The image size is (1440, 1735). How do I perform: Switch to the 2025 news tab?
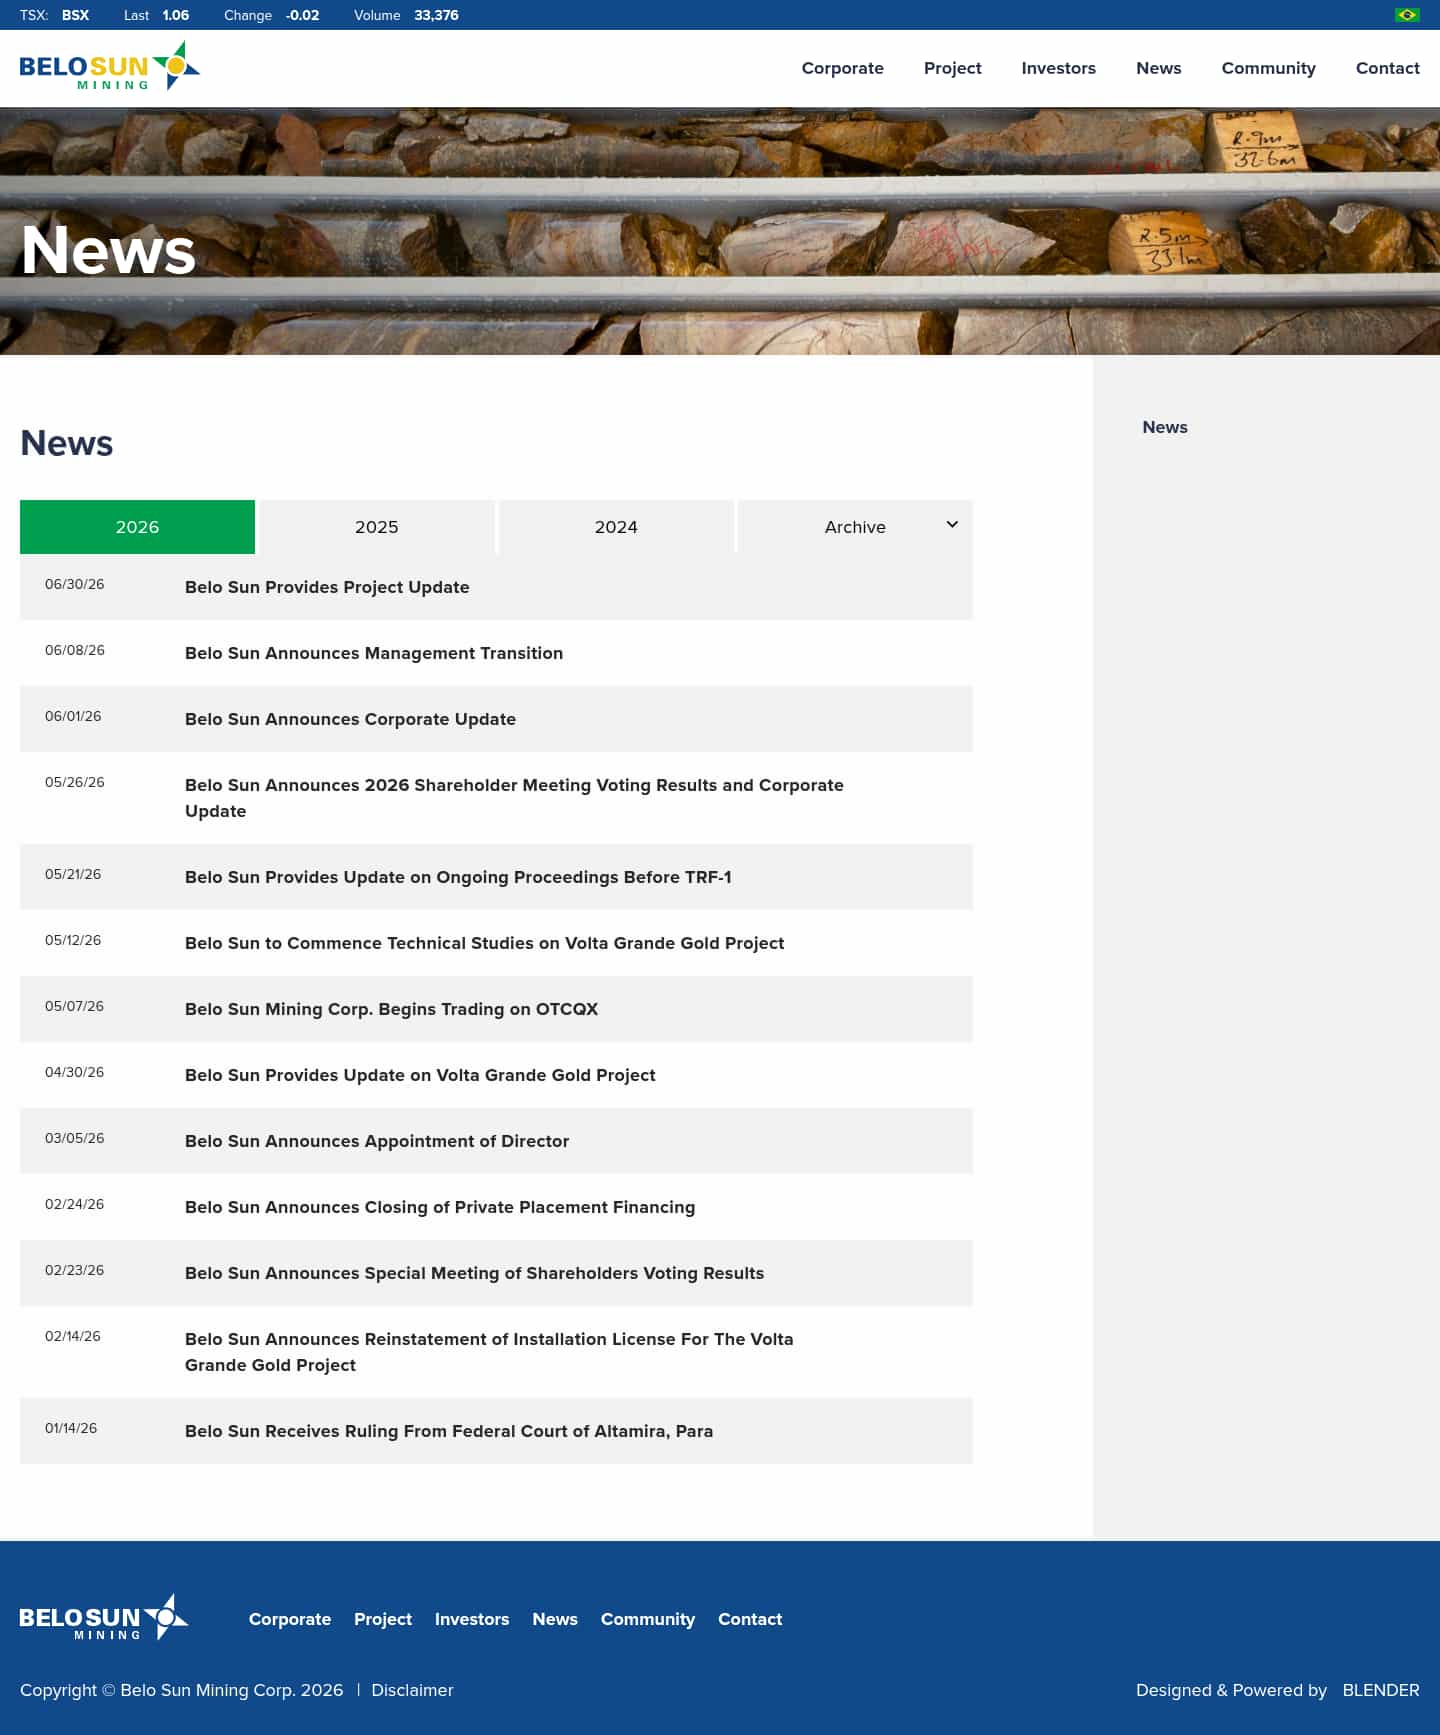point(377,527)
